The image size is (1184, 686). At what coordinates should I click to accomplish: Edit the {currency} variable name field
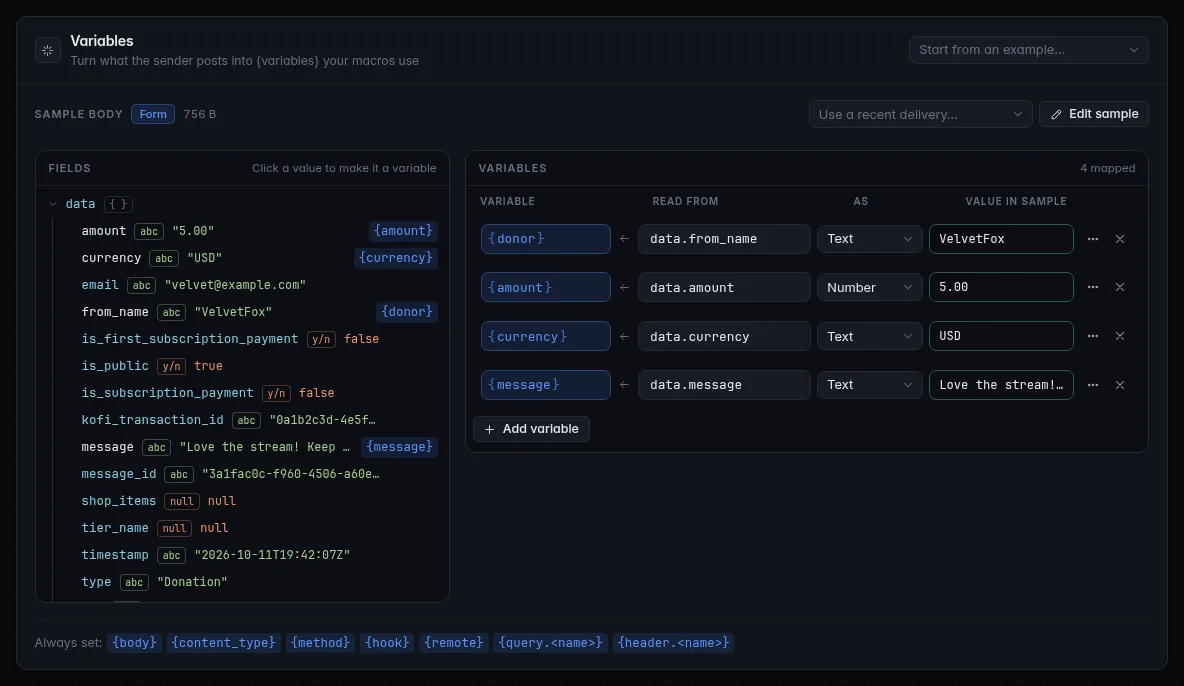[545, 336]
